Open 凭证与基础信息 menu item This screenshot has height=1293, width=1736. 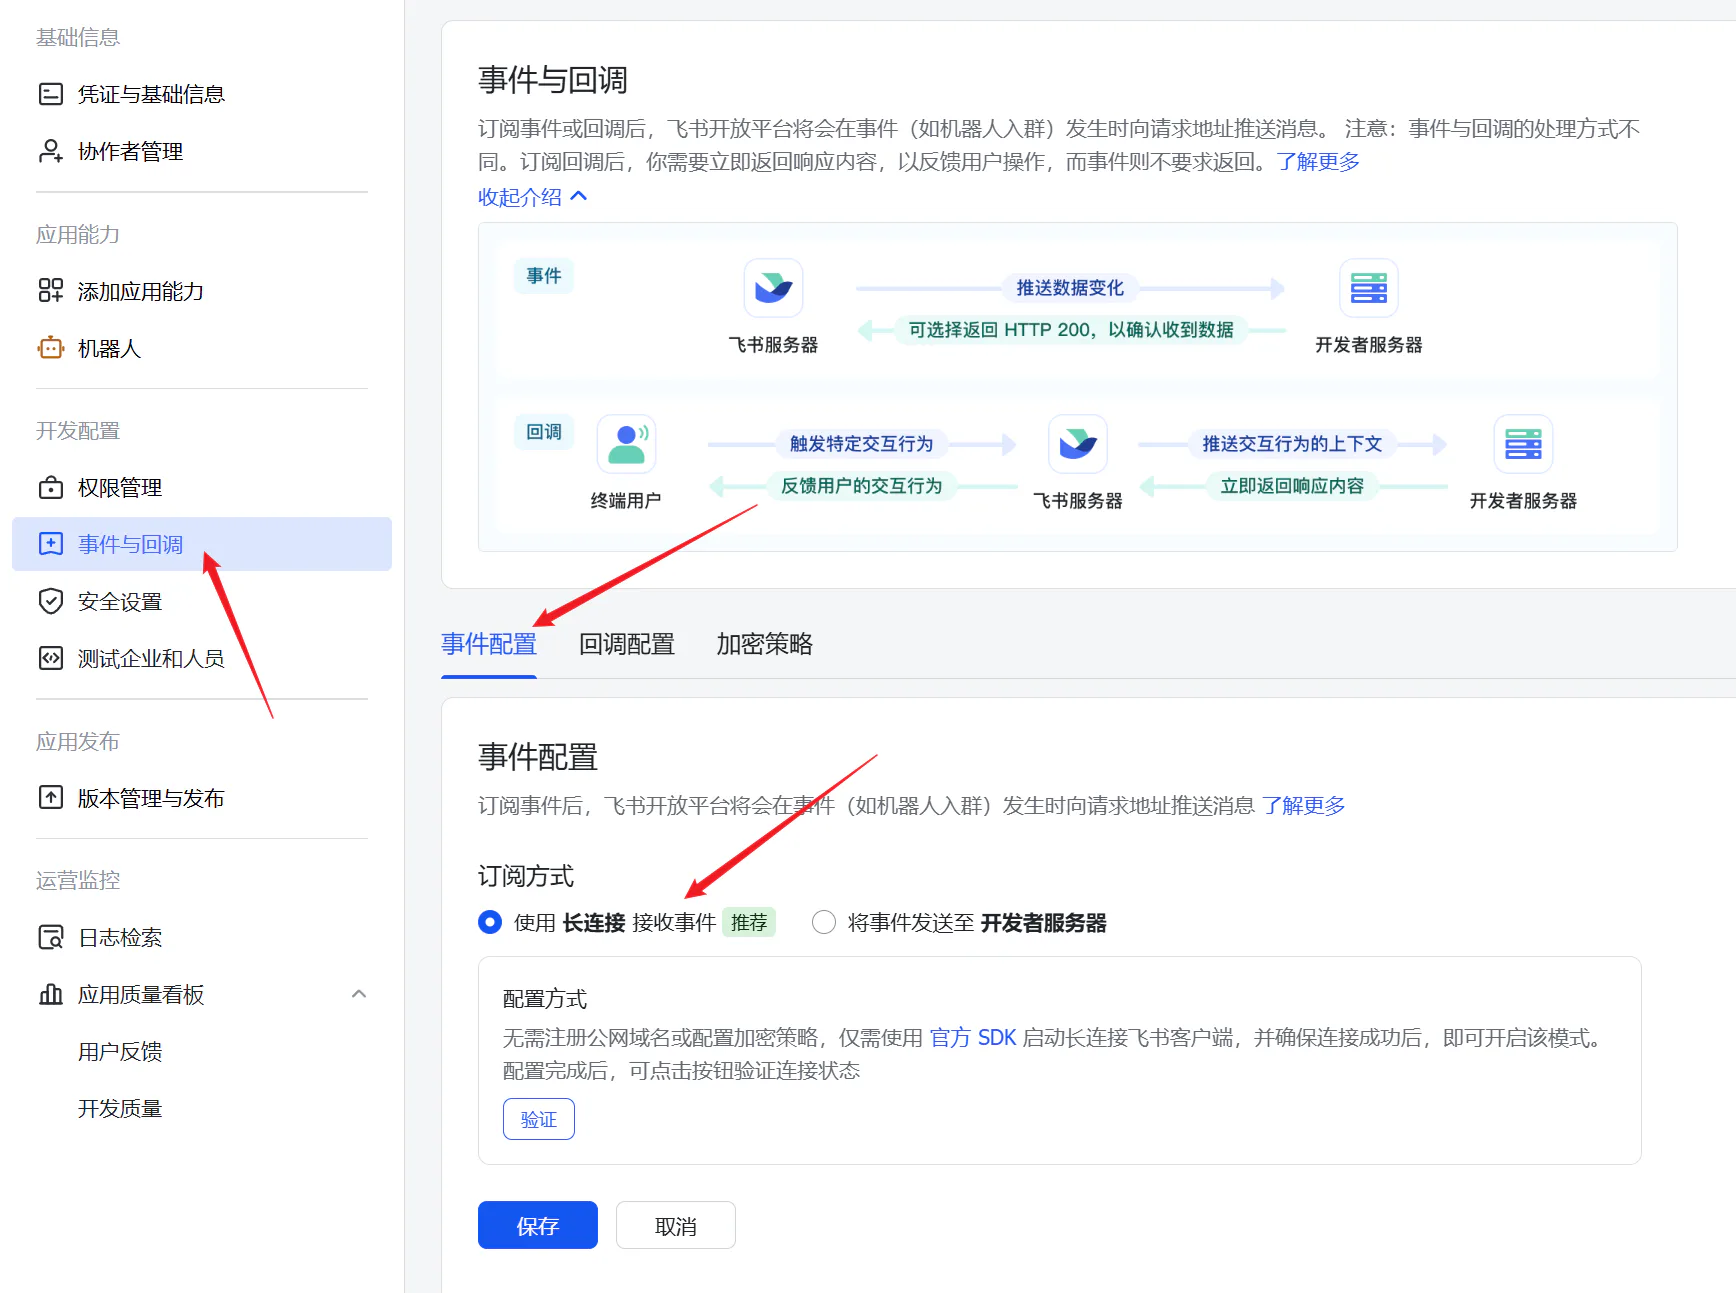coord(202,94)
